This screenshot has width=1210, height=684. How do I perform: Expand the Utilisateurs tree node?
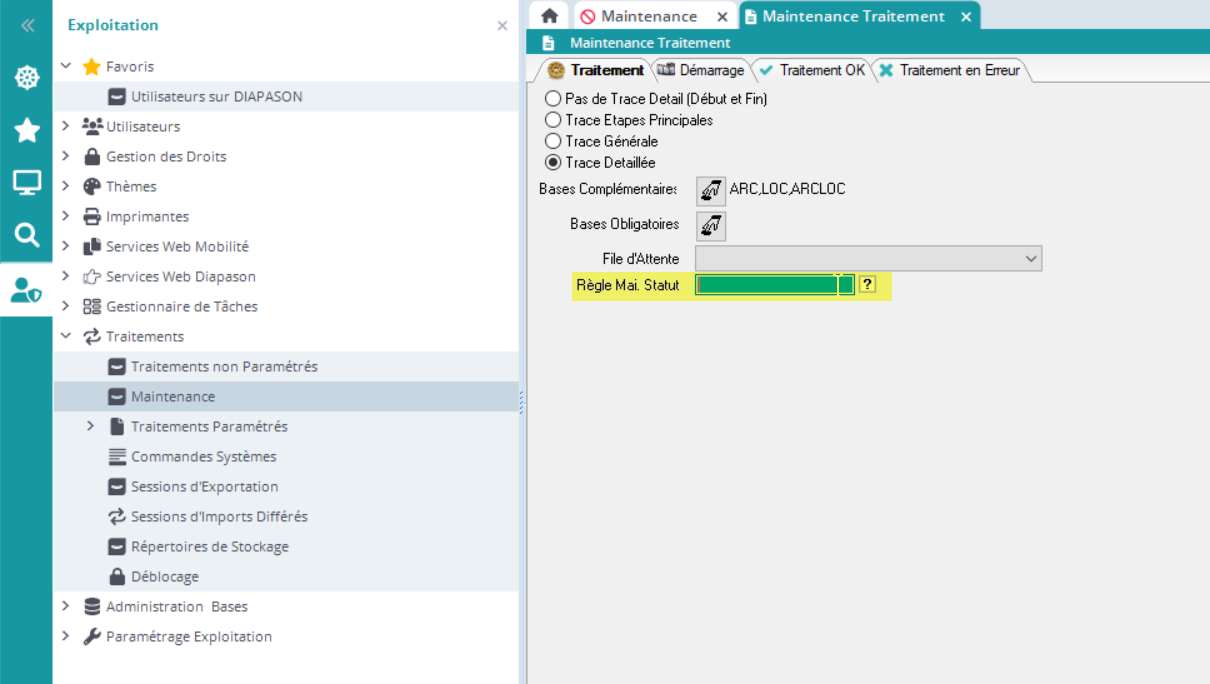(66, 126)
